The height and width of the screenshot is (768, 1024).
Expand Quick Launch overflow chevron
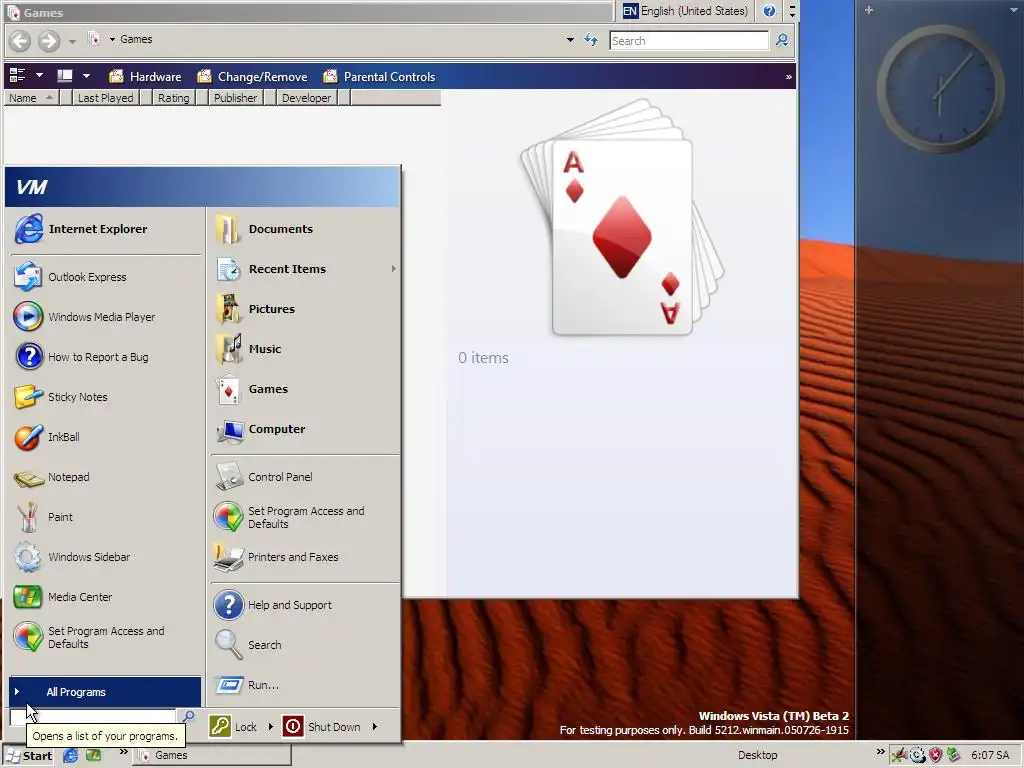point(123,752)
